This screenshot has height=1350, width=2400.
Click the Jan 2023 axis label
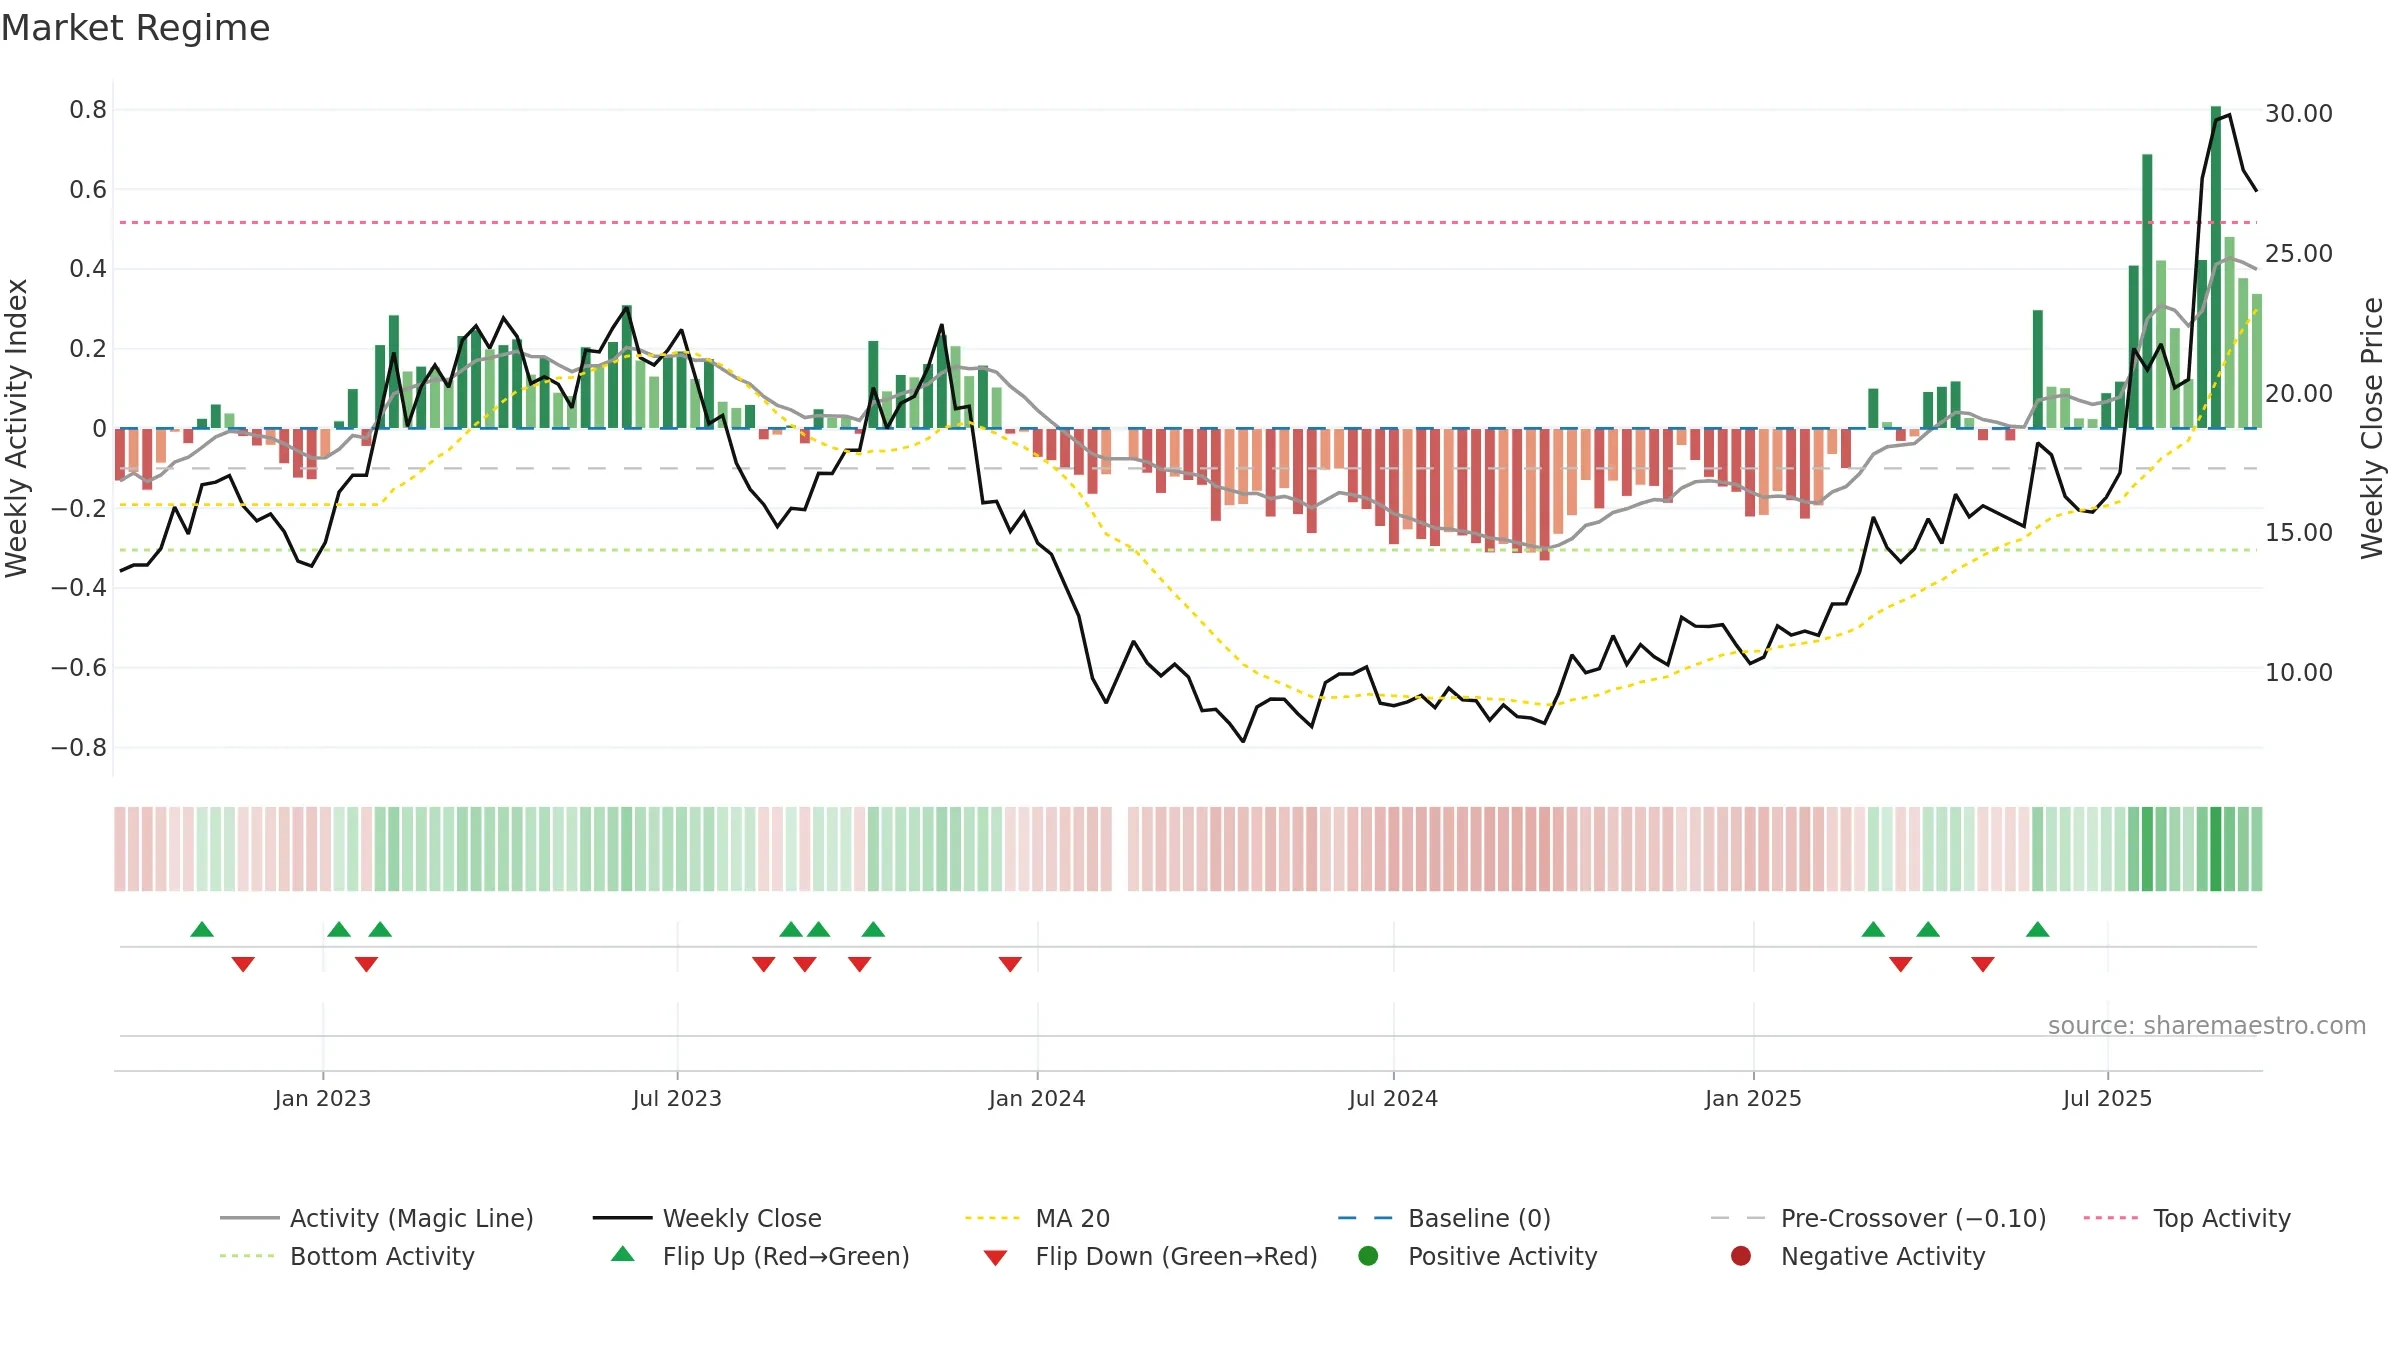323,1098
